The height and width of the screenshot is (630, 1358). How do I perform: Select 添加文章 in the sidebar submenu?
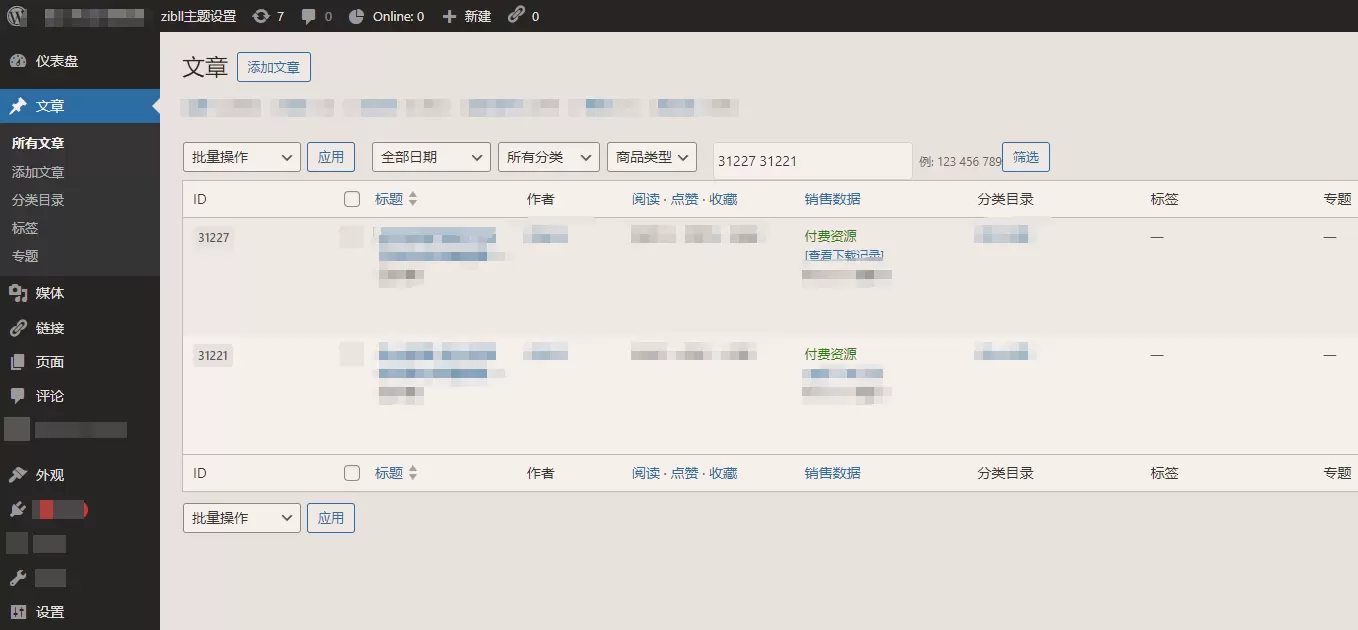[x=38, y=172]
